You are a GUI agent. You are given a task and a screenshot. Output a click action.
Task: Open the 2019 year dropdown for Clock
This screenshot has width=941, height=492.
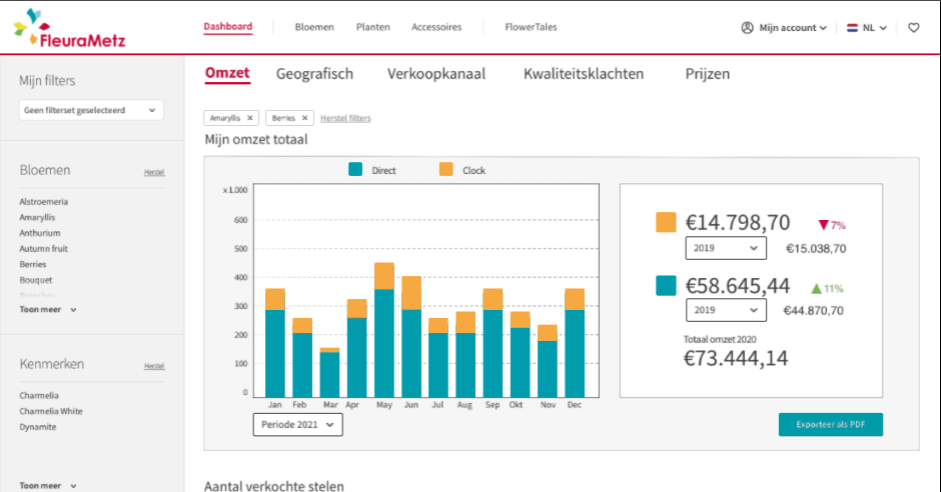click(x=726, y=248)
